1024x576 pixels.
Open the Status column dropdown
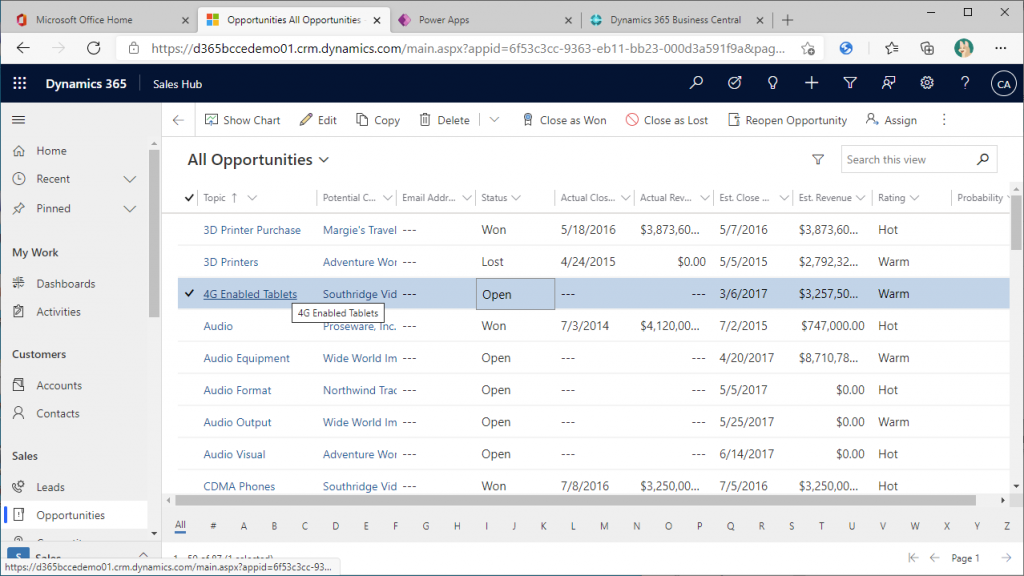(516, 198)
